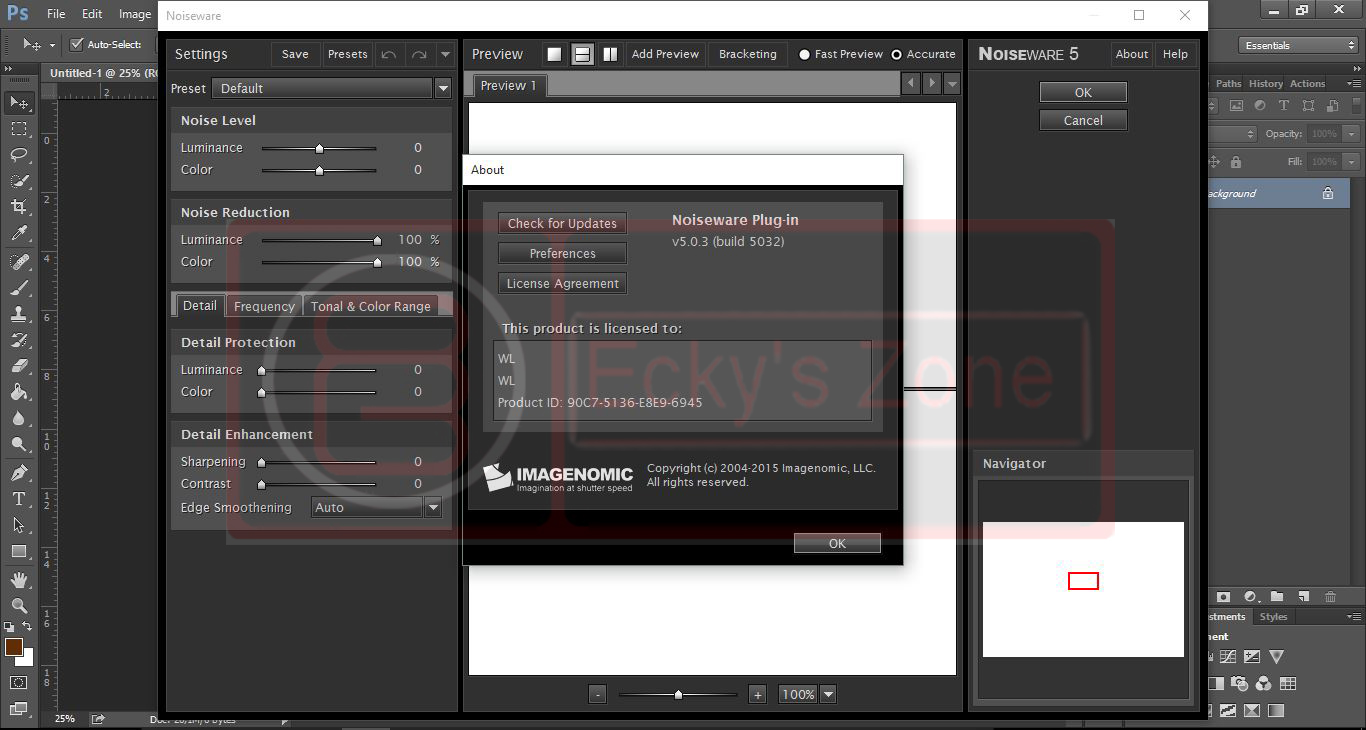Open the 100% zoom level dropdown
The height and width of the screenshot is (730, 1366).
[828, 694]
